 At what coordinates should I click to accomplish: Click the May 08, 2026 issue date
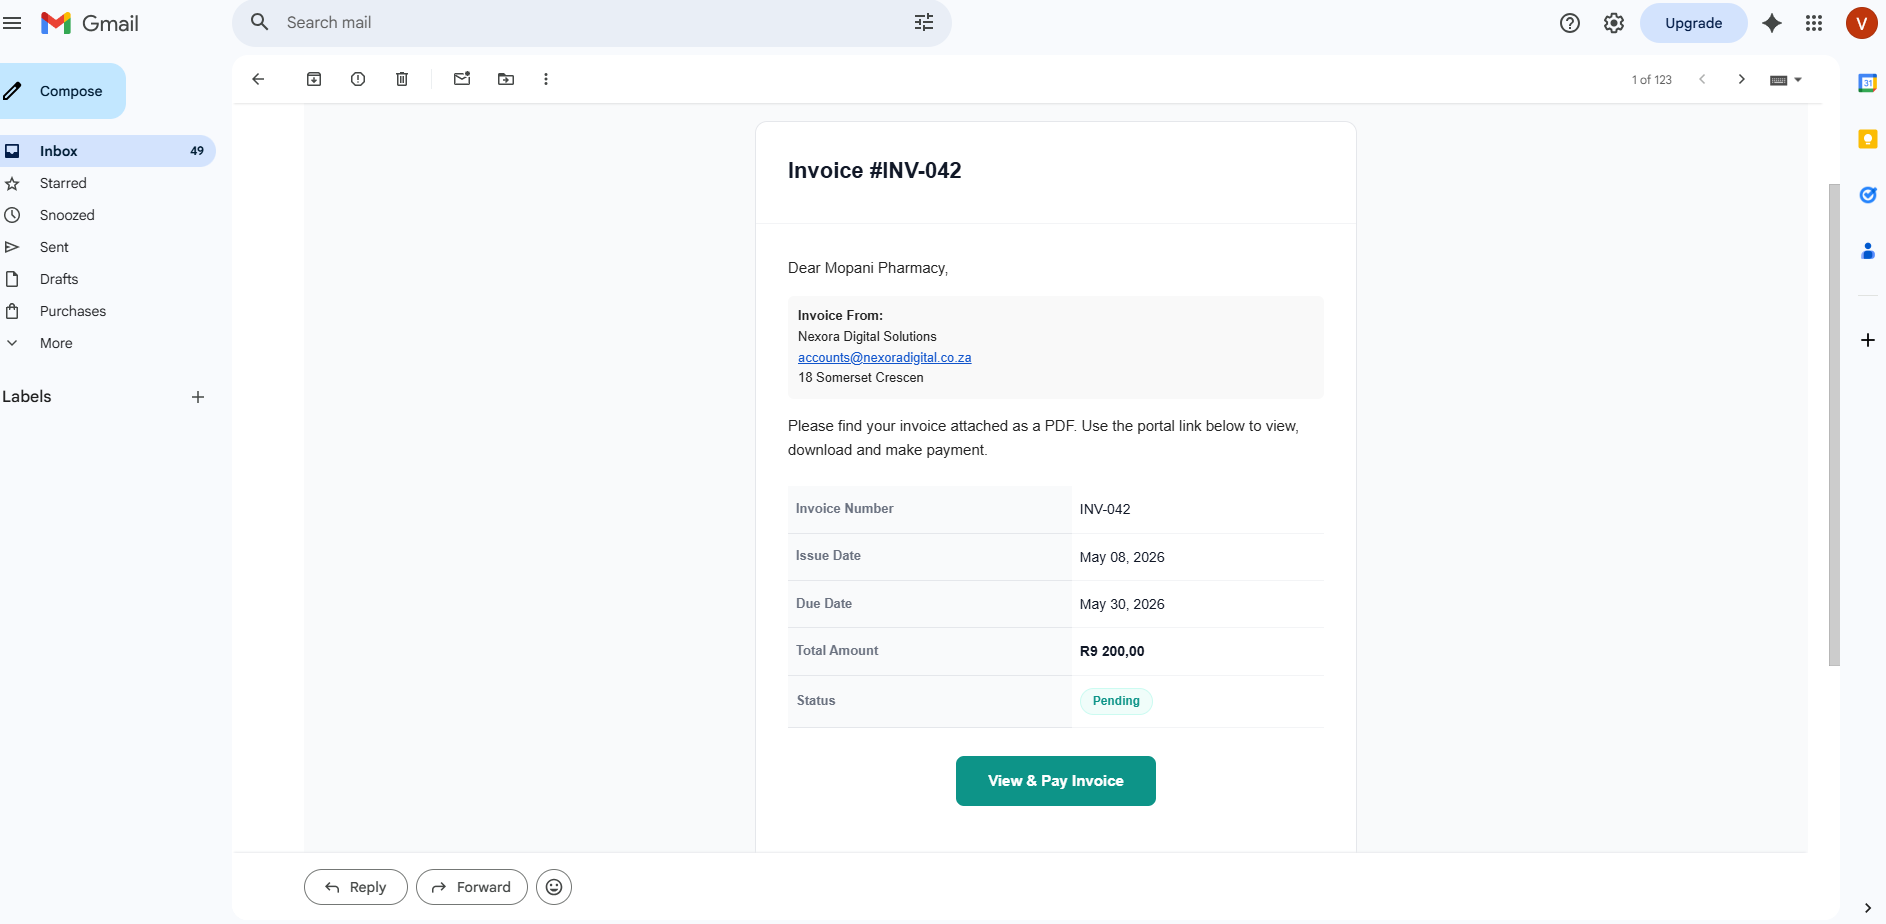point(1122,557)
